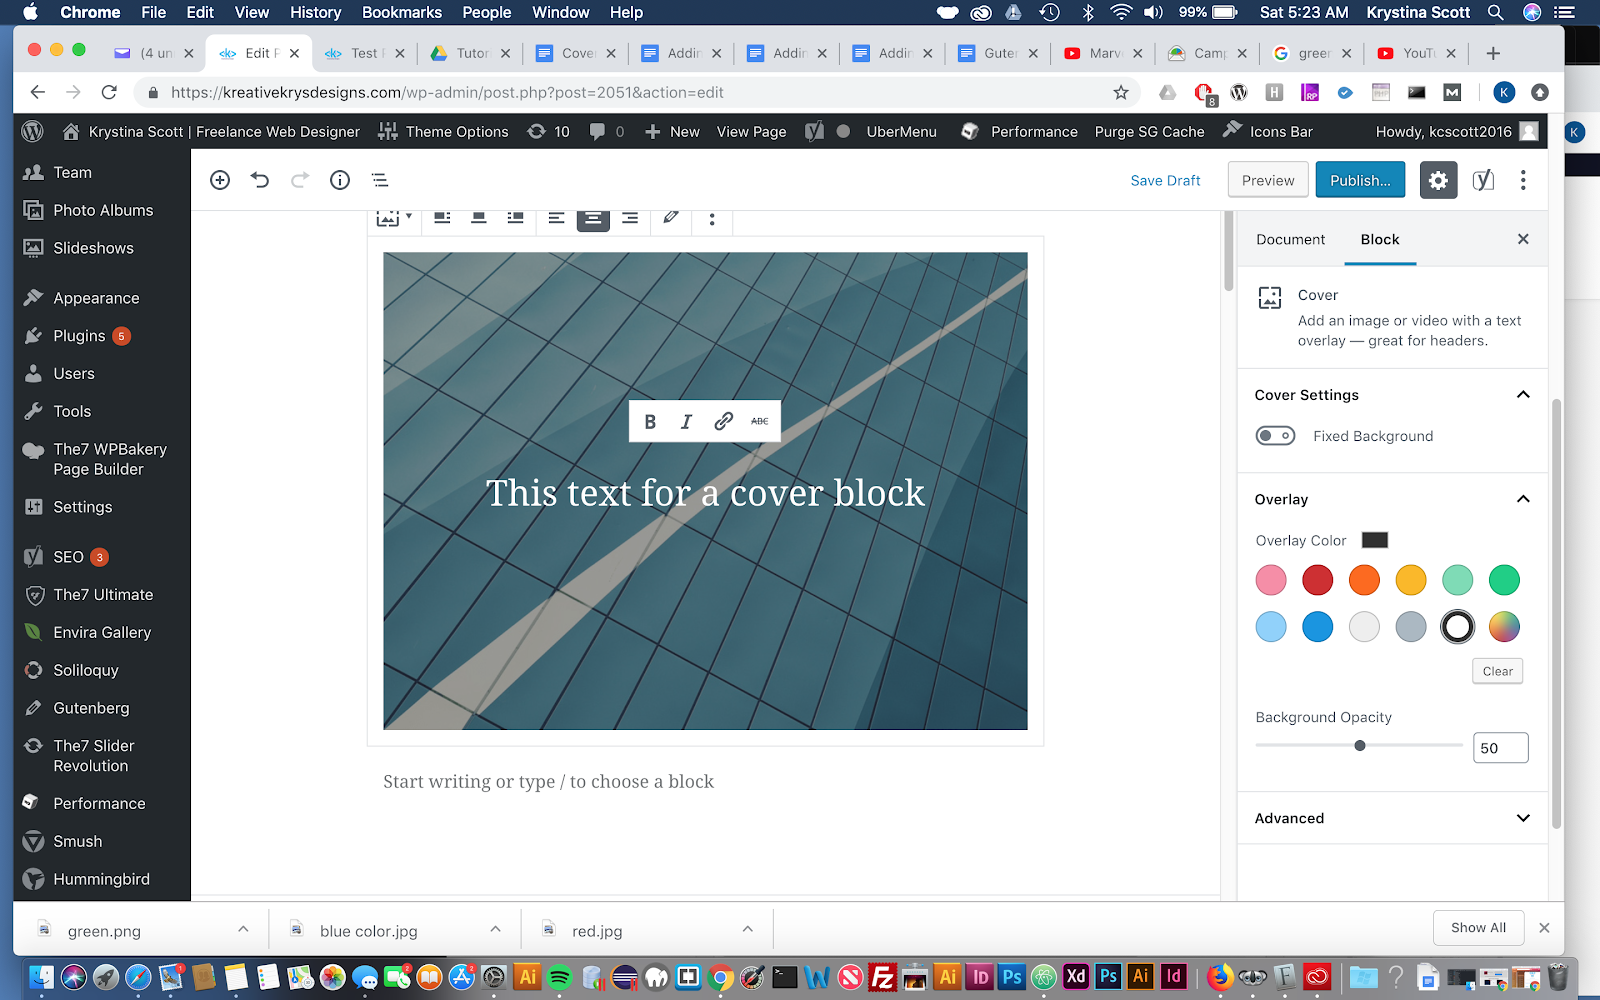Click the Save Draft link

point(1165,181)
